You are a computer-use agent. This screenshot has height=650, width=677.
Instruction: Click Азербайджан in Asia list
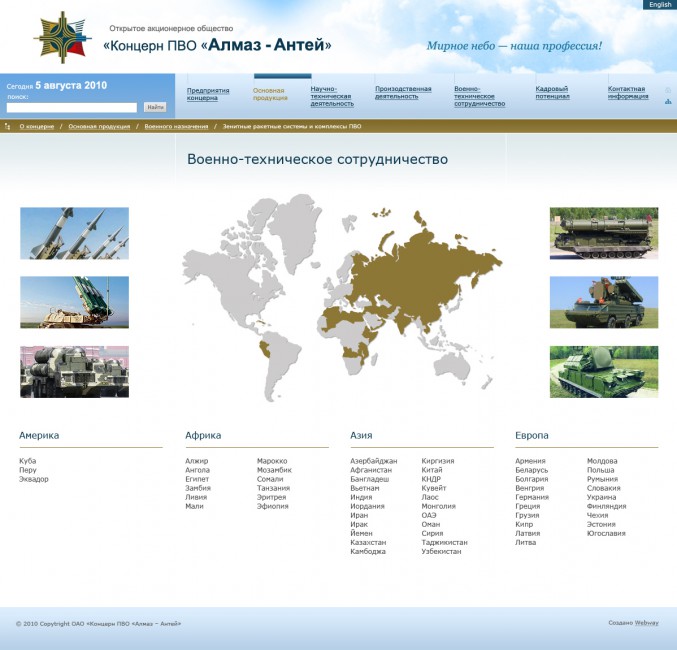(x=373, y=461)
